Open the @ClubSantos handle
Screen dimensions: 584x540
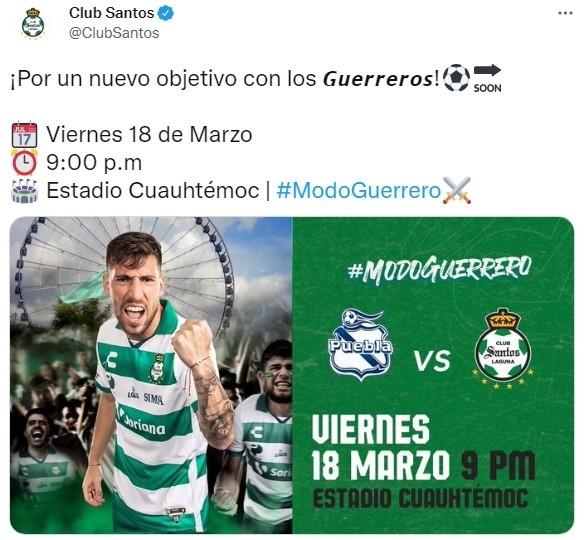pos(114,33)
